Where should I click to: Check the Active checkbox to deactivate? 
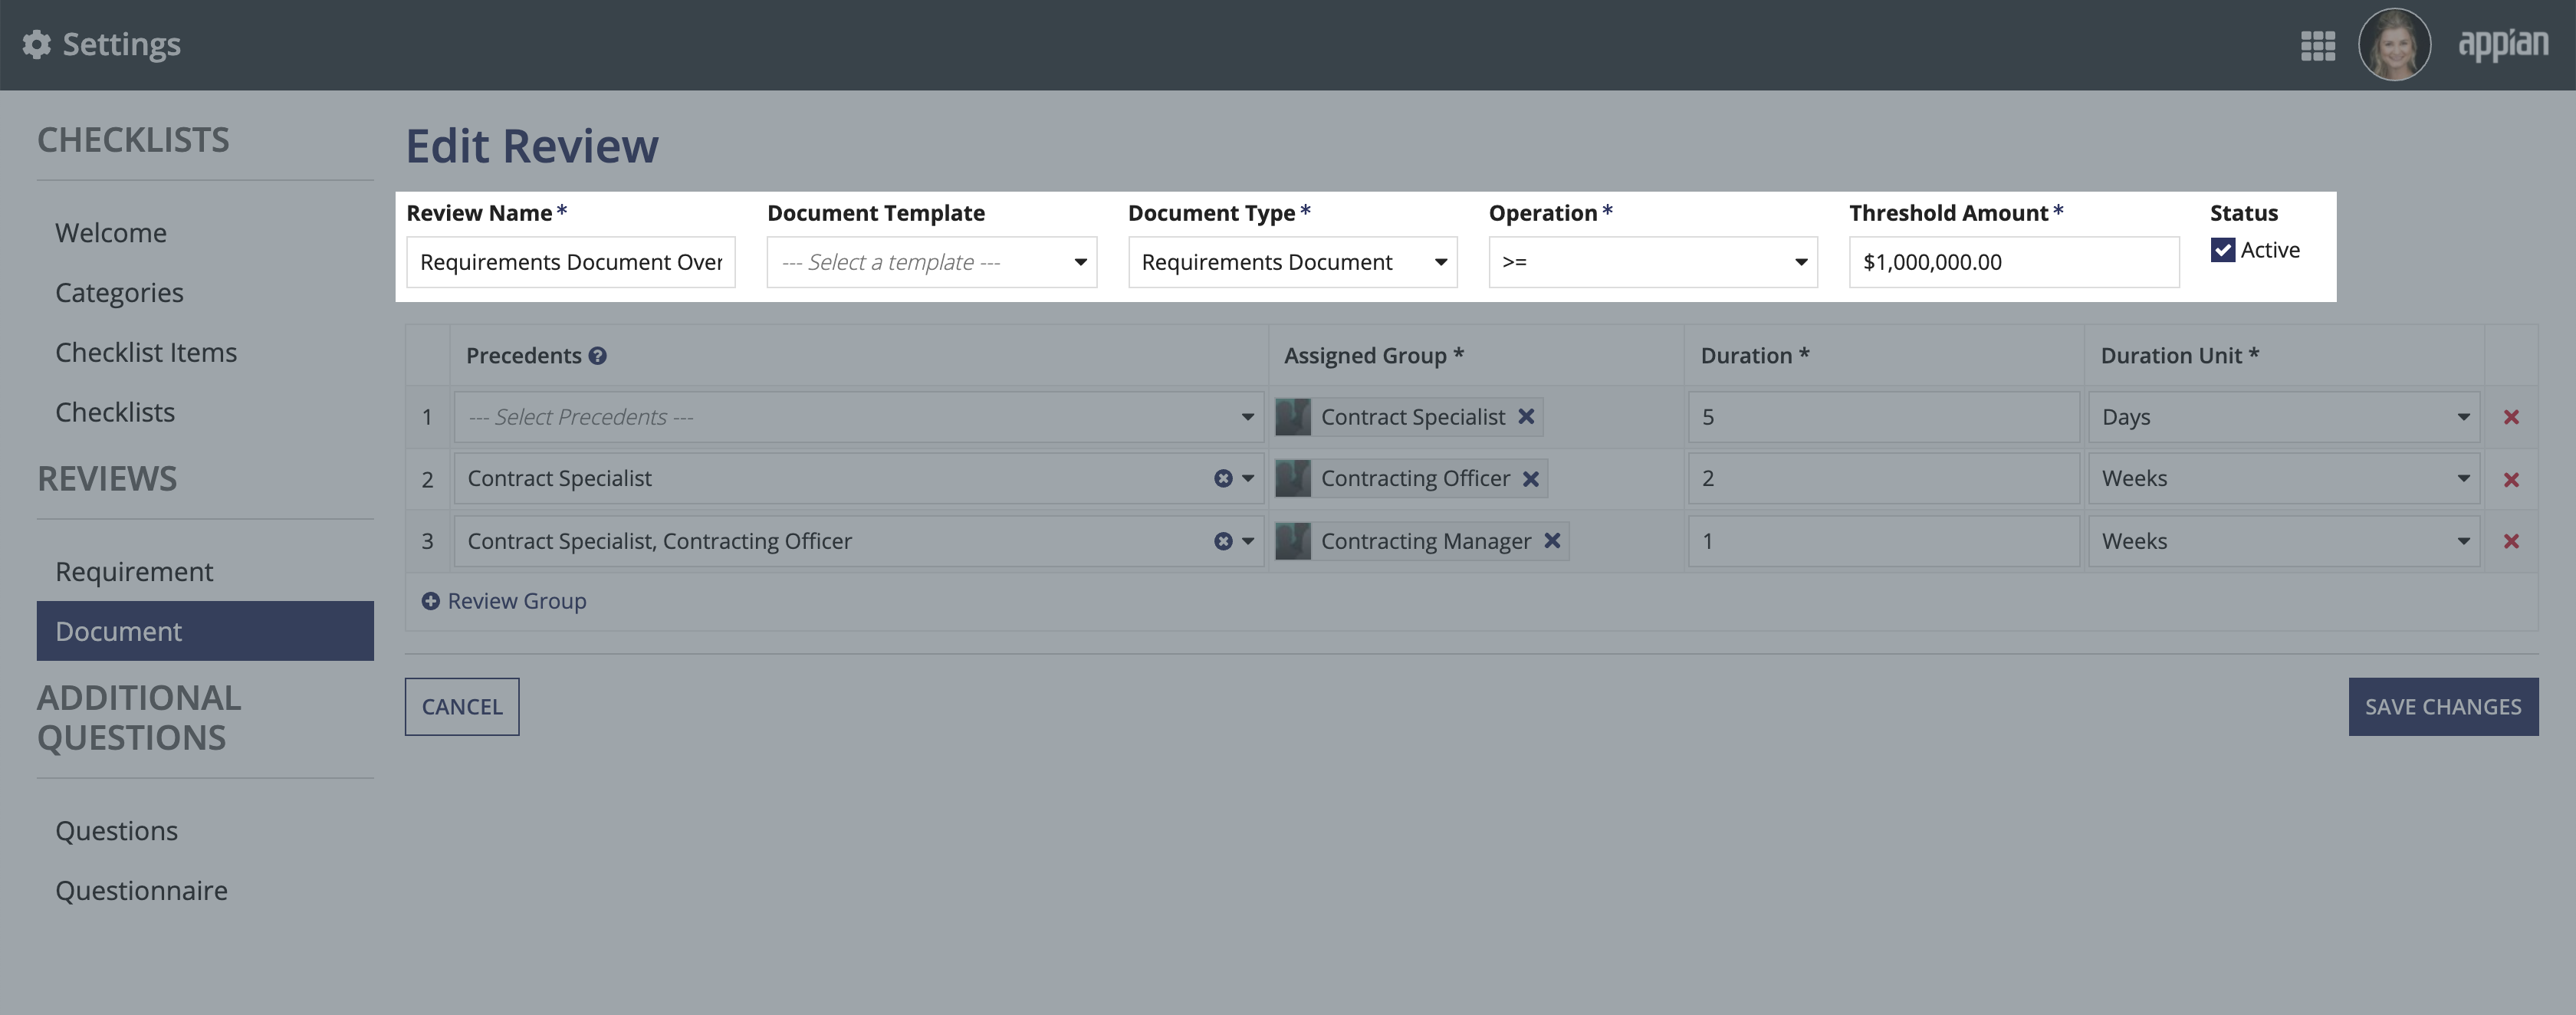pyautogui.click(x=2223, y=251)
